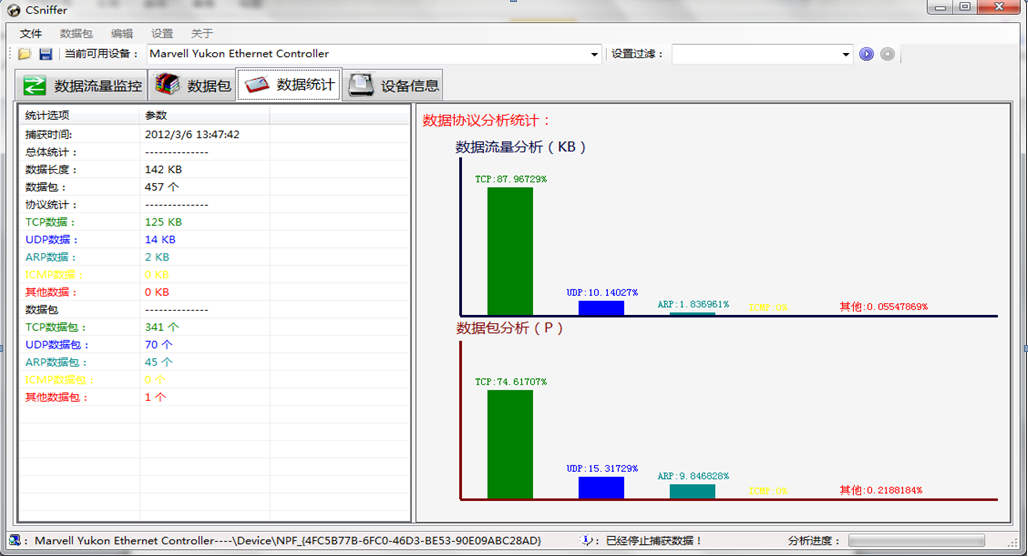Click the disk drive icon on 设备信息 tab
1028x557 pixels.
pyautogui.click(x=361, y=85)
